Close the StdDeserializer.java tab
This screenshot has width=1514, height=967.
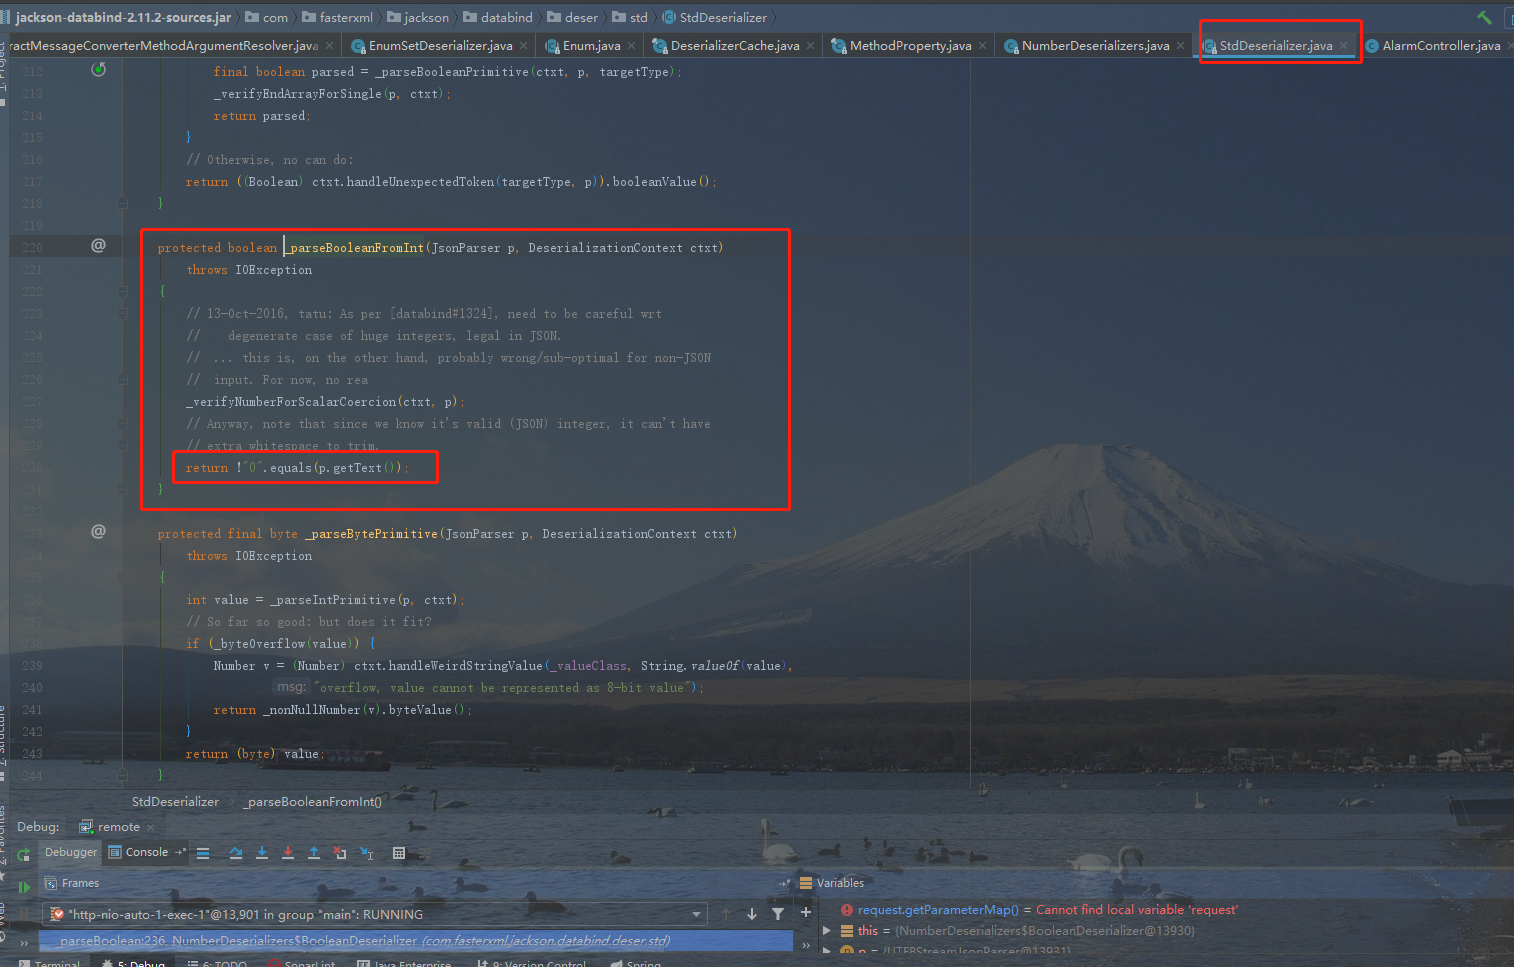(1343, 45)
